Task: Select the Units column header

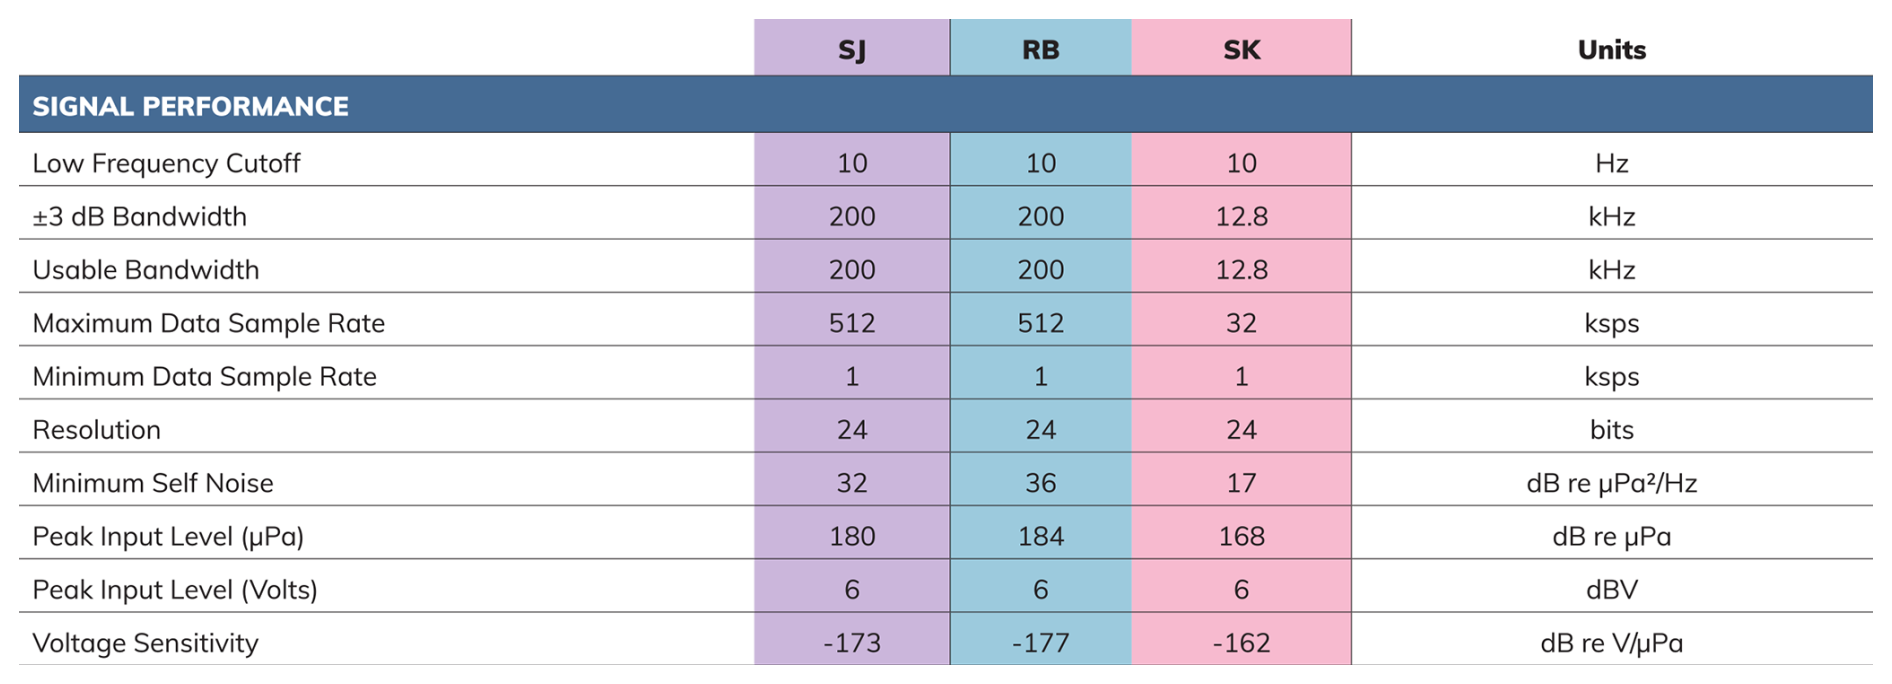Action: click(x=1611, y=50)
